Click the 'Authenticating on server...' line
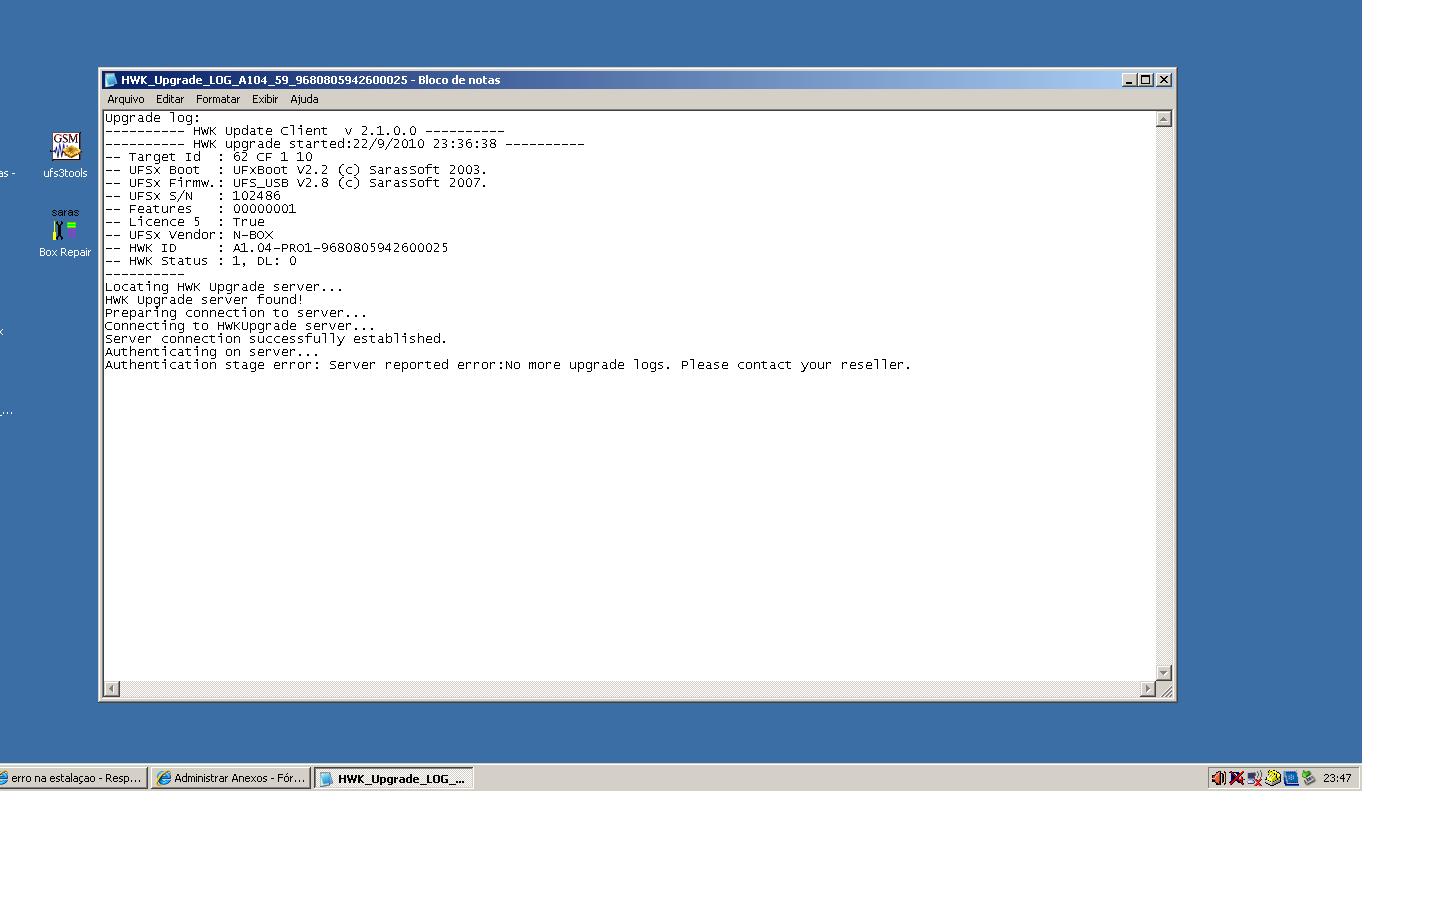The width and height of the screenshot is (1440, 900). pos(212,352)
